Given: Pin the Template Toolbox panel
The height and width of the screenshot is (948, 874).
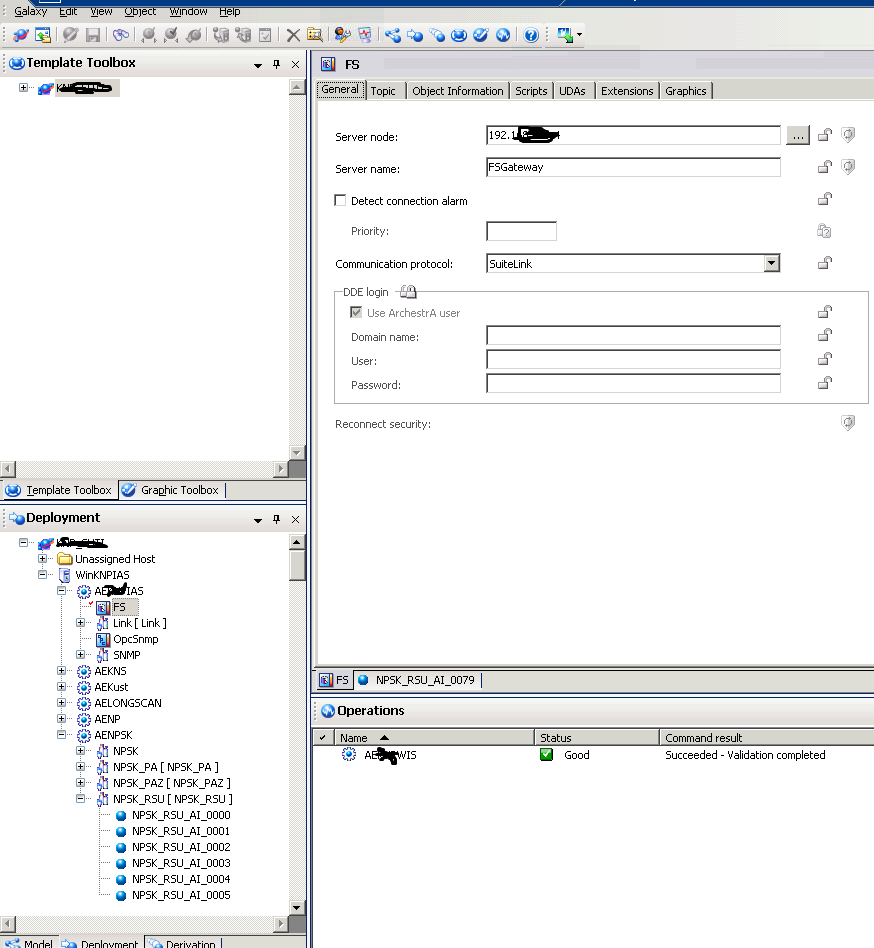Looking at the screenshot, I should coord(277,64).
